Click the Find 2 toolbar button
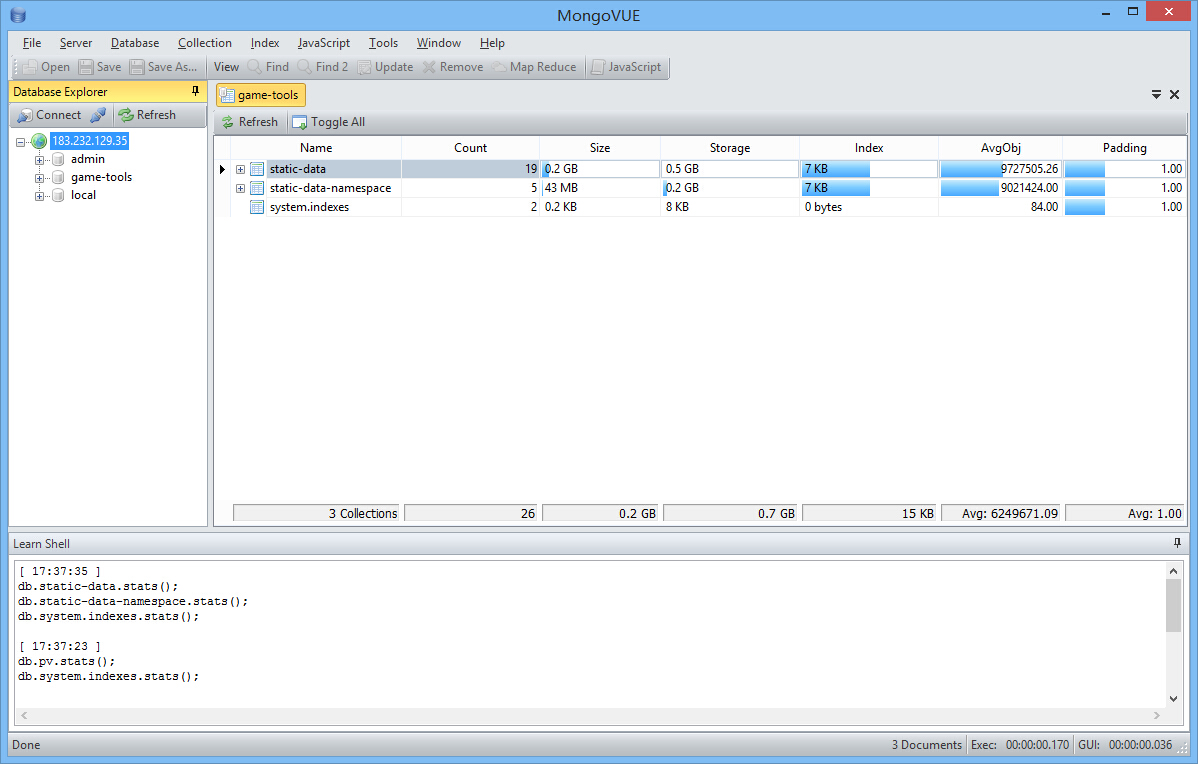 click(322, 67)
